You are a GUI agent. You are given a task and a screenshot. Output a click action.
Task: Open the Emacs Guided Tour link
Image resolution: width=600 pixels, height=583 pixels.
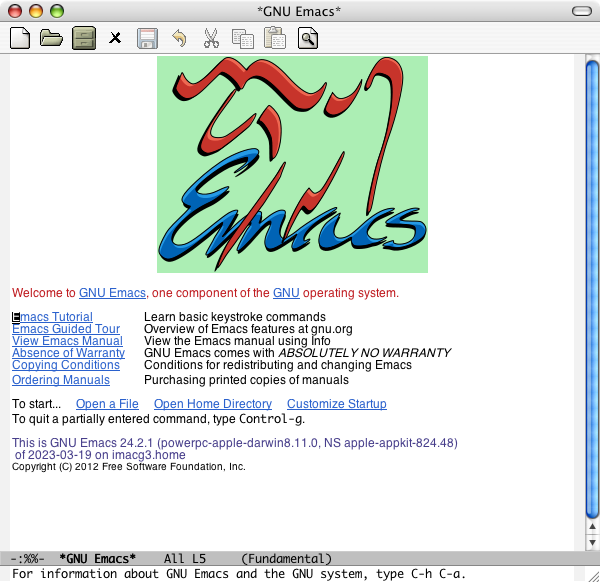click(66, 329)
